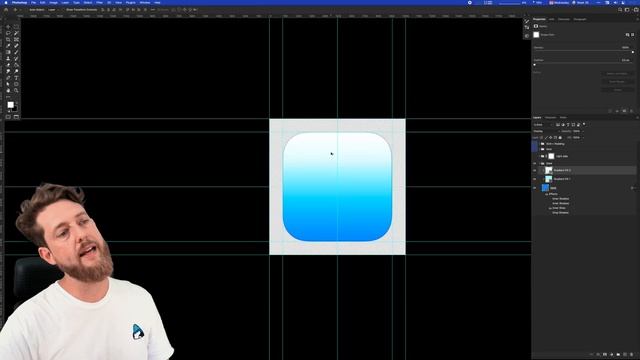The height and width of the screenshot is (360, 640).
Task: Switch to the Character tab
Action: [x=564, y=19]
